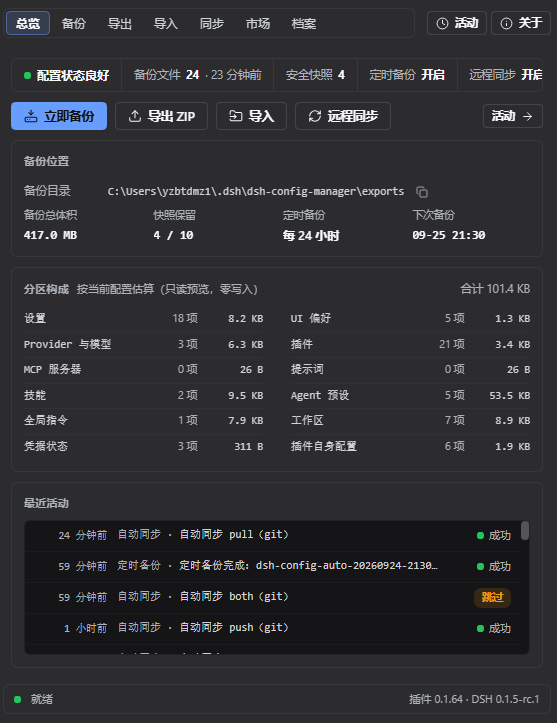Click 安全快照 4 status entry
The height and width of the screenshot is (723, 557).
(315, 75)
